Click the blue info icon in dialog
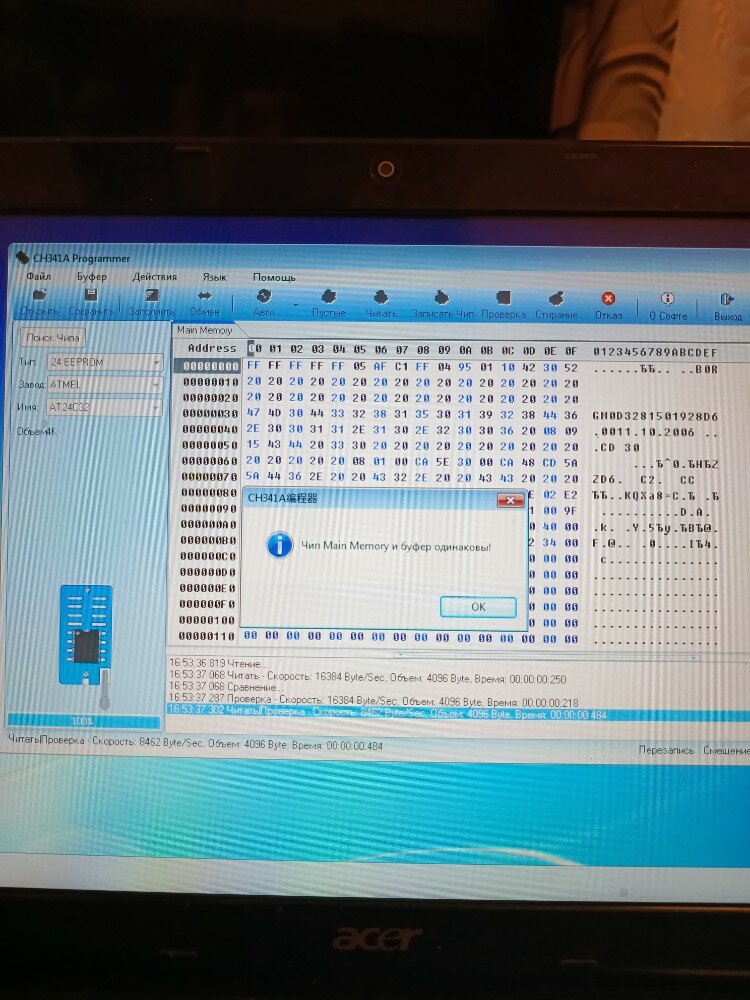Image resolution: width=750 pixels, height=1000 pixels. (279, 546)
